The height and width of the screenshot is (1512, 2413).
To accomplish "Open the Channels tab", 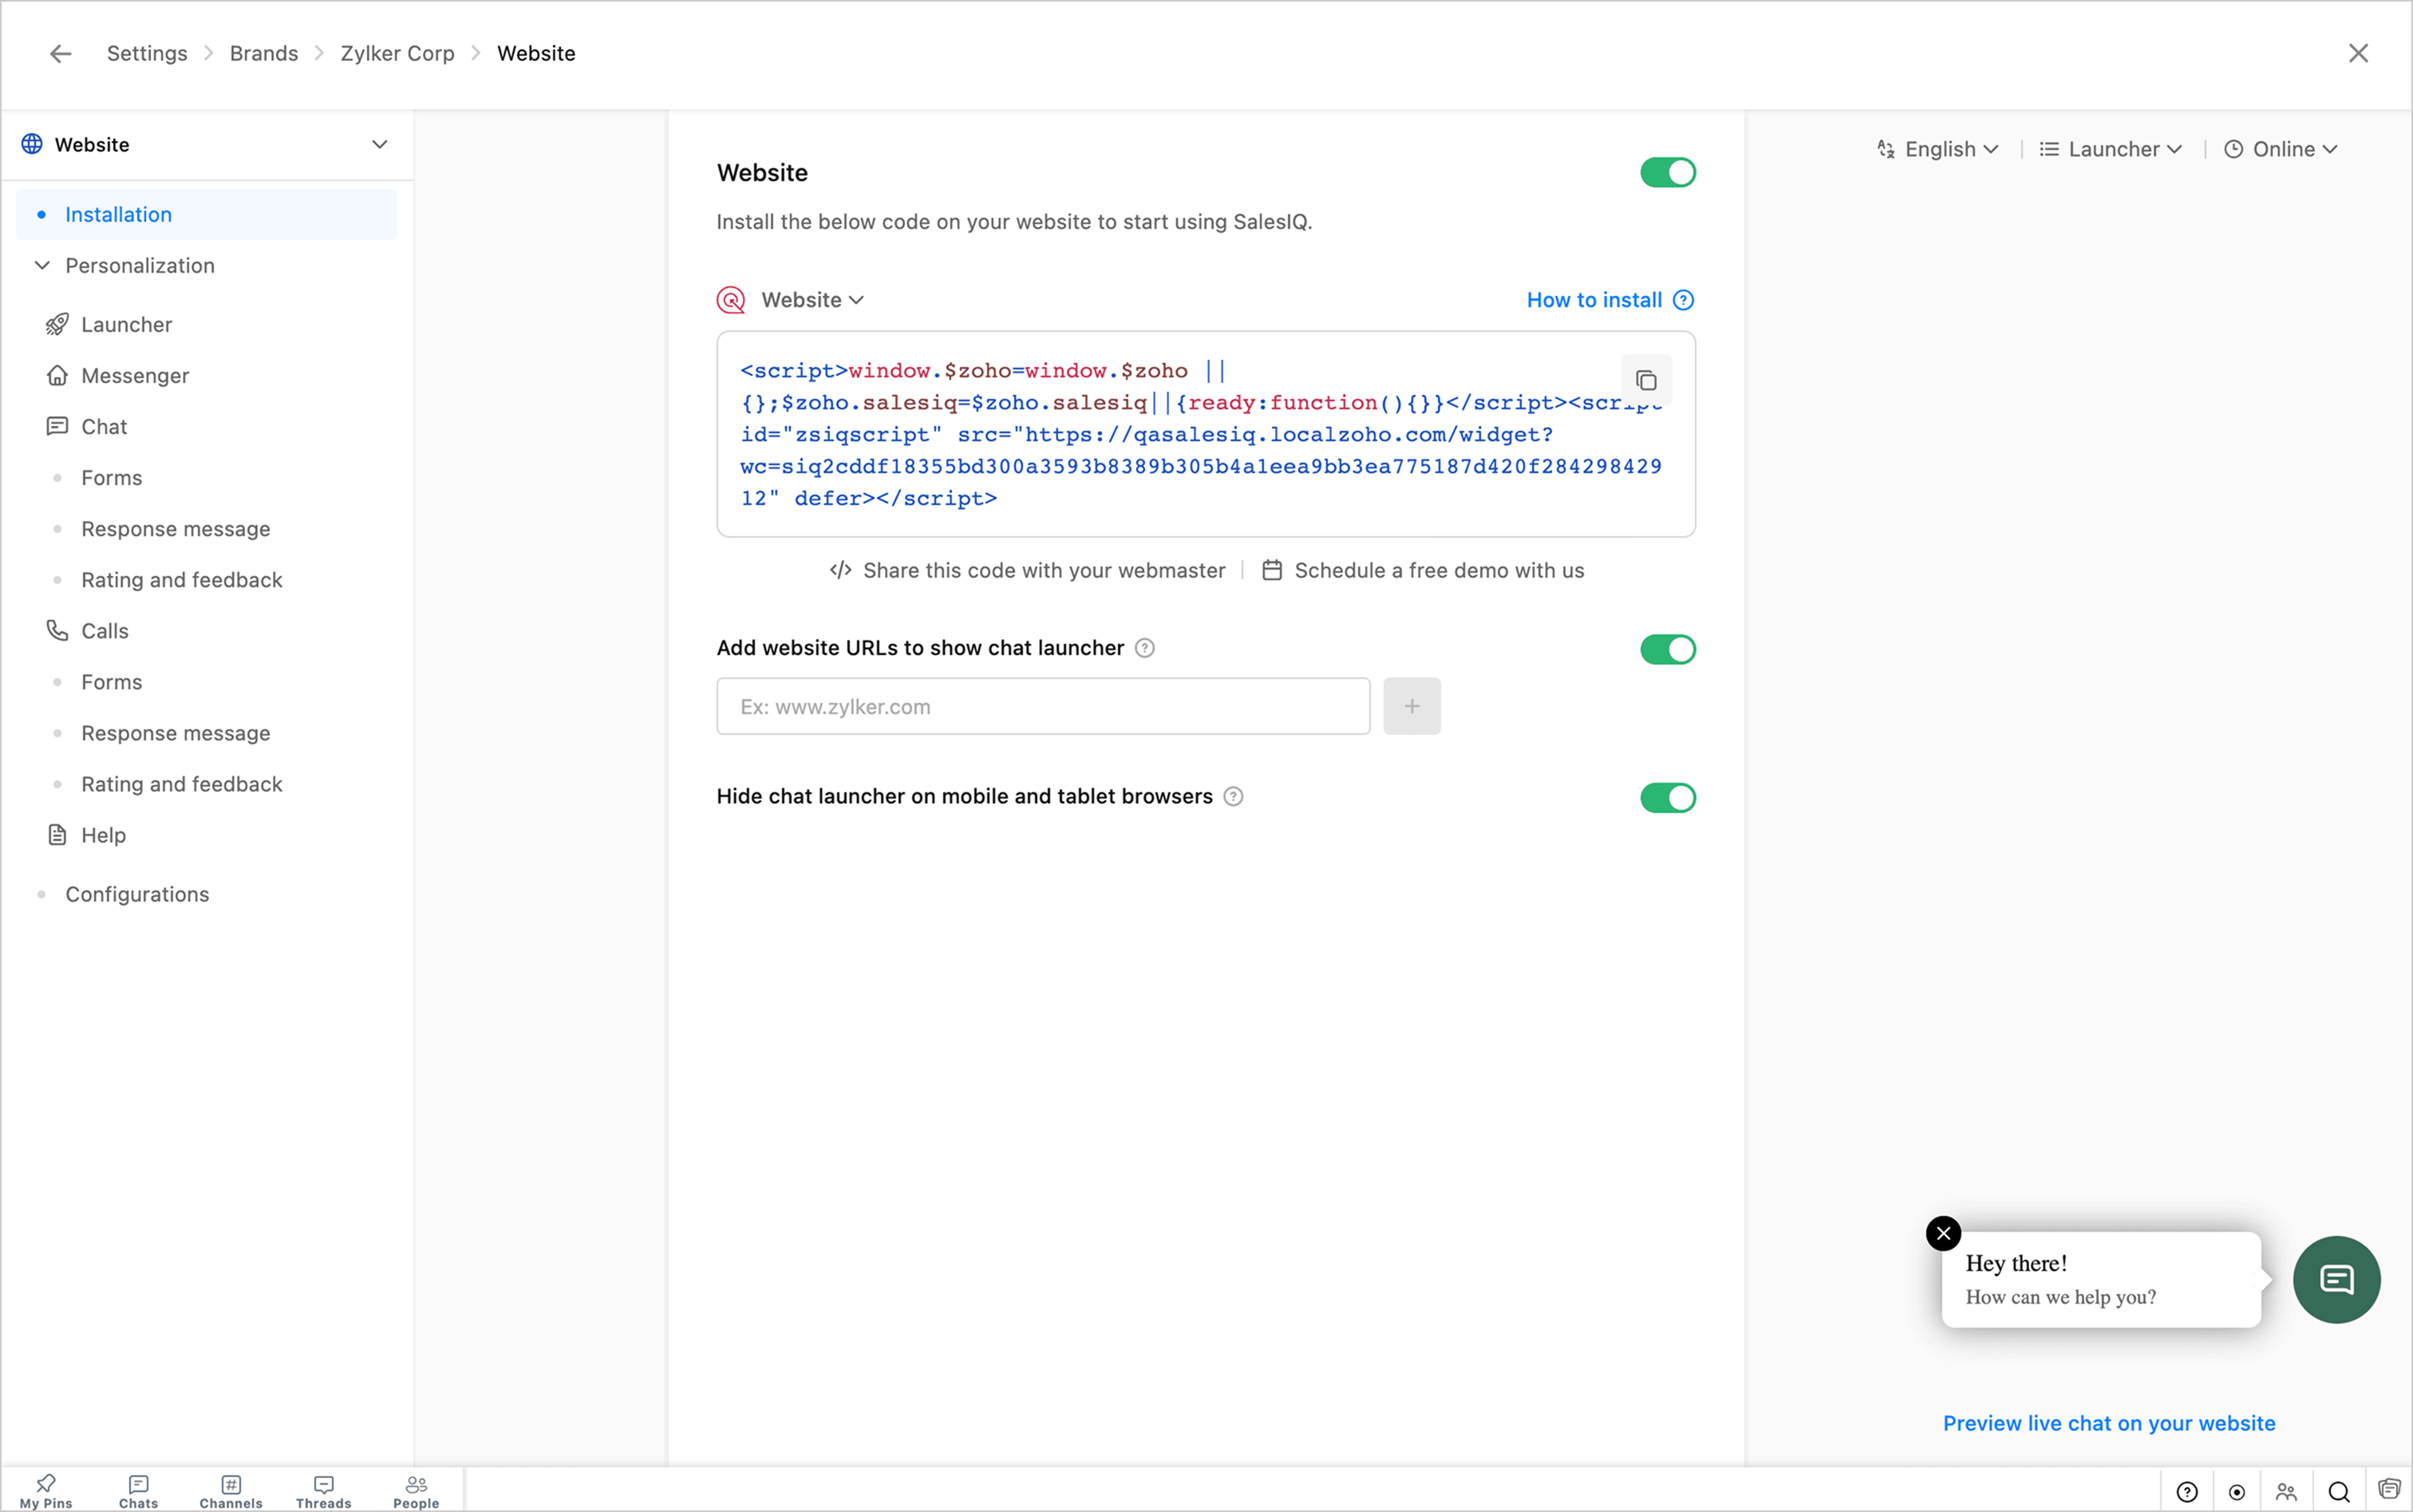I will tap(231, 1490).
